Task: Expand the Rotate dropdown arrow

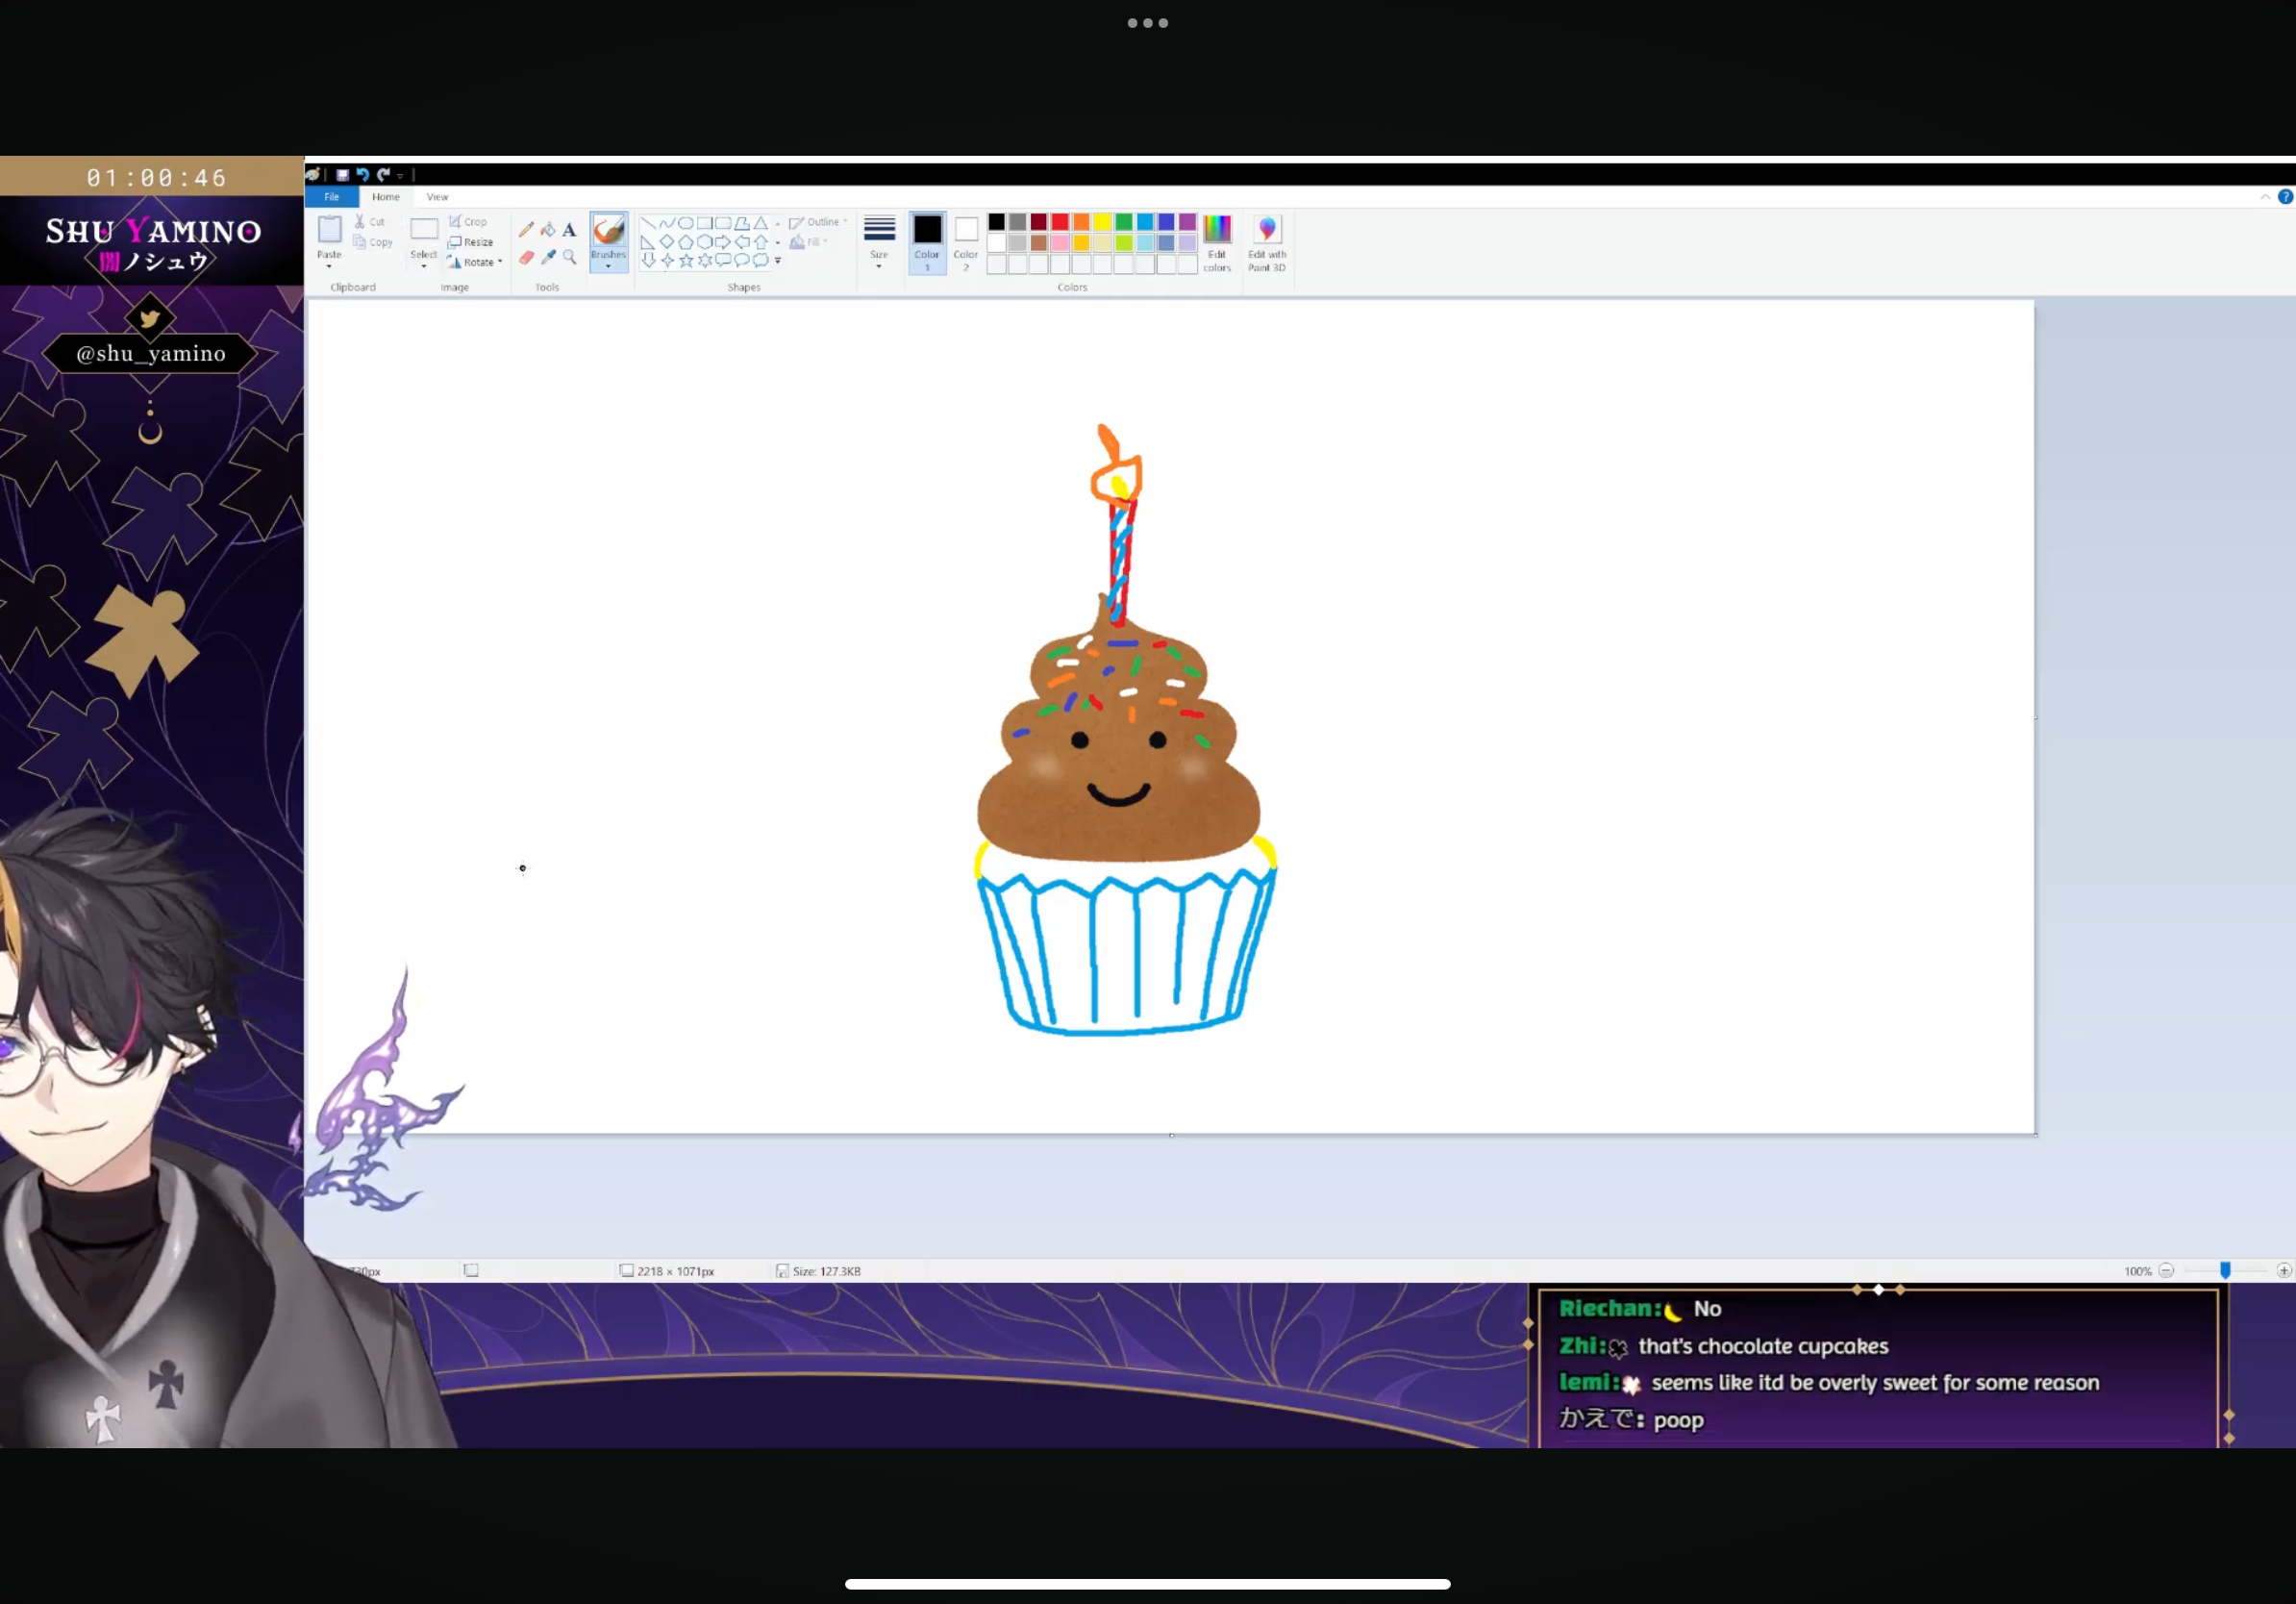Action: (500, 262)
